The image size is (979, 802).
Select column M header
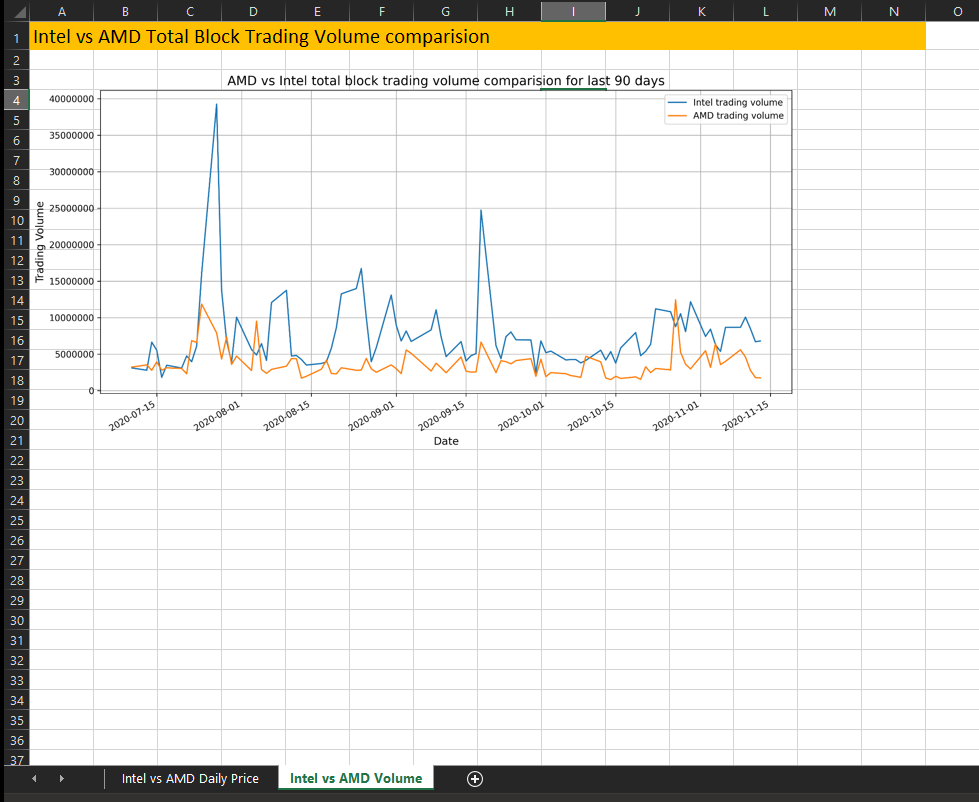830,11
